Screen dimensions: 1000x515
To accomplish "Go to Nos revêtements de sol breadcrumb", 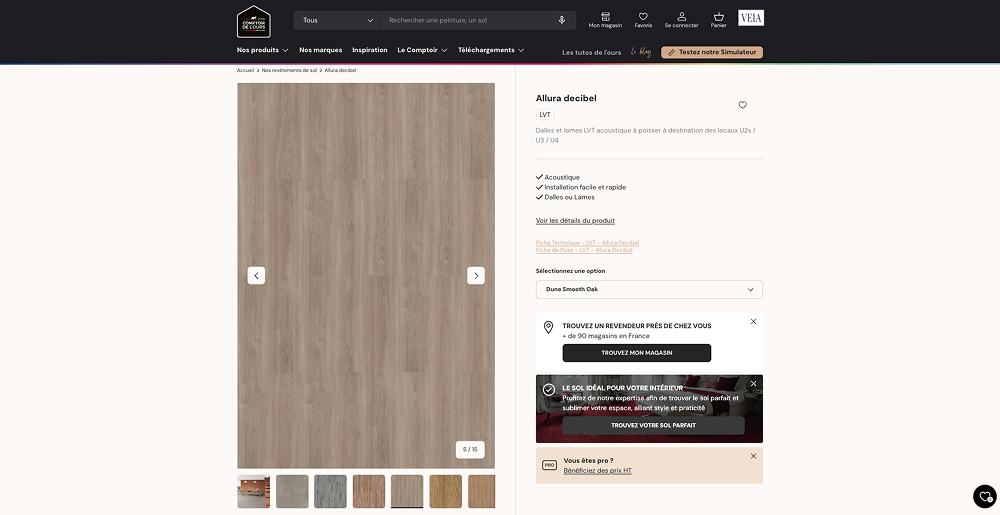I will [289, 70].
